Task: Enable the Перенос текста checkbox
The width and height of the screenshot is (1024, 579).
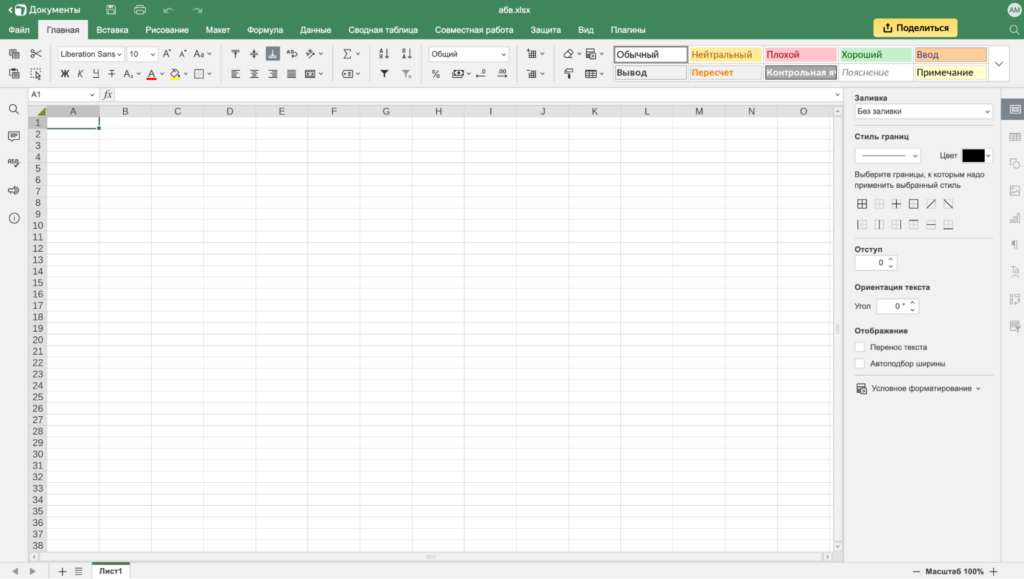Action: click(860, 347)
